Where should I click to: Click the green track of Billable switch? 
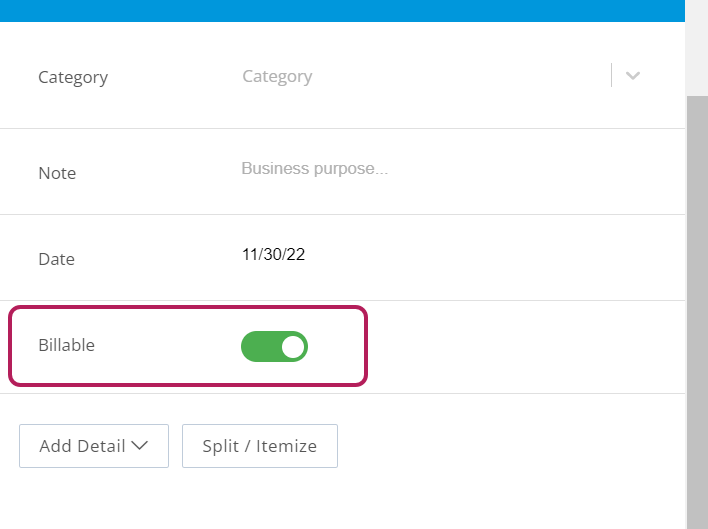click(x=260, y=347)
